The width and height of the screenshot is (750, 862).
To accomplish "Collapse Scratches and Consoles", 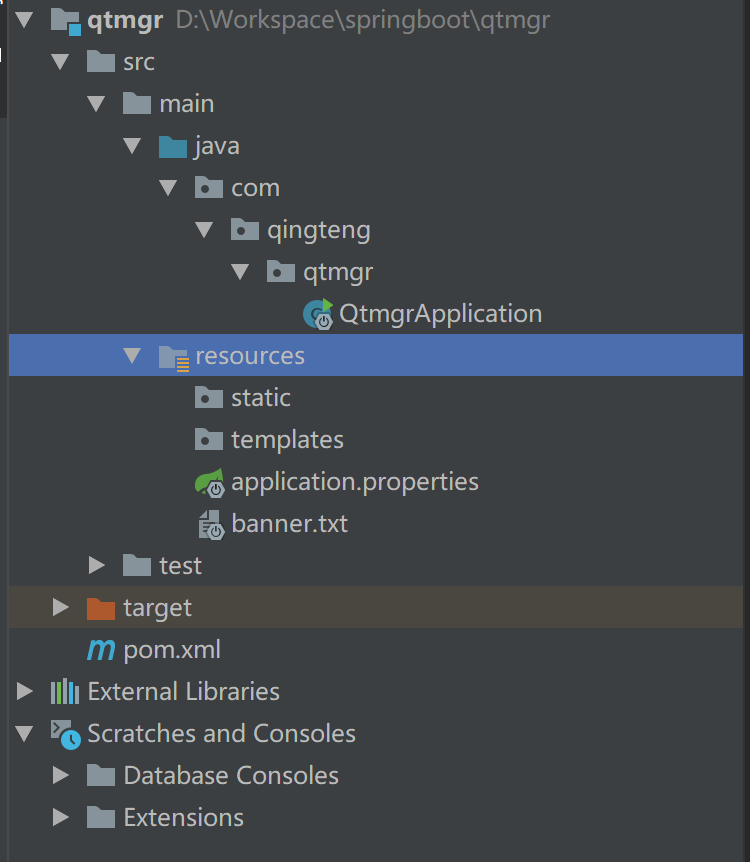I will point(25,733).
